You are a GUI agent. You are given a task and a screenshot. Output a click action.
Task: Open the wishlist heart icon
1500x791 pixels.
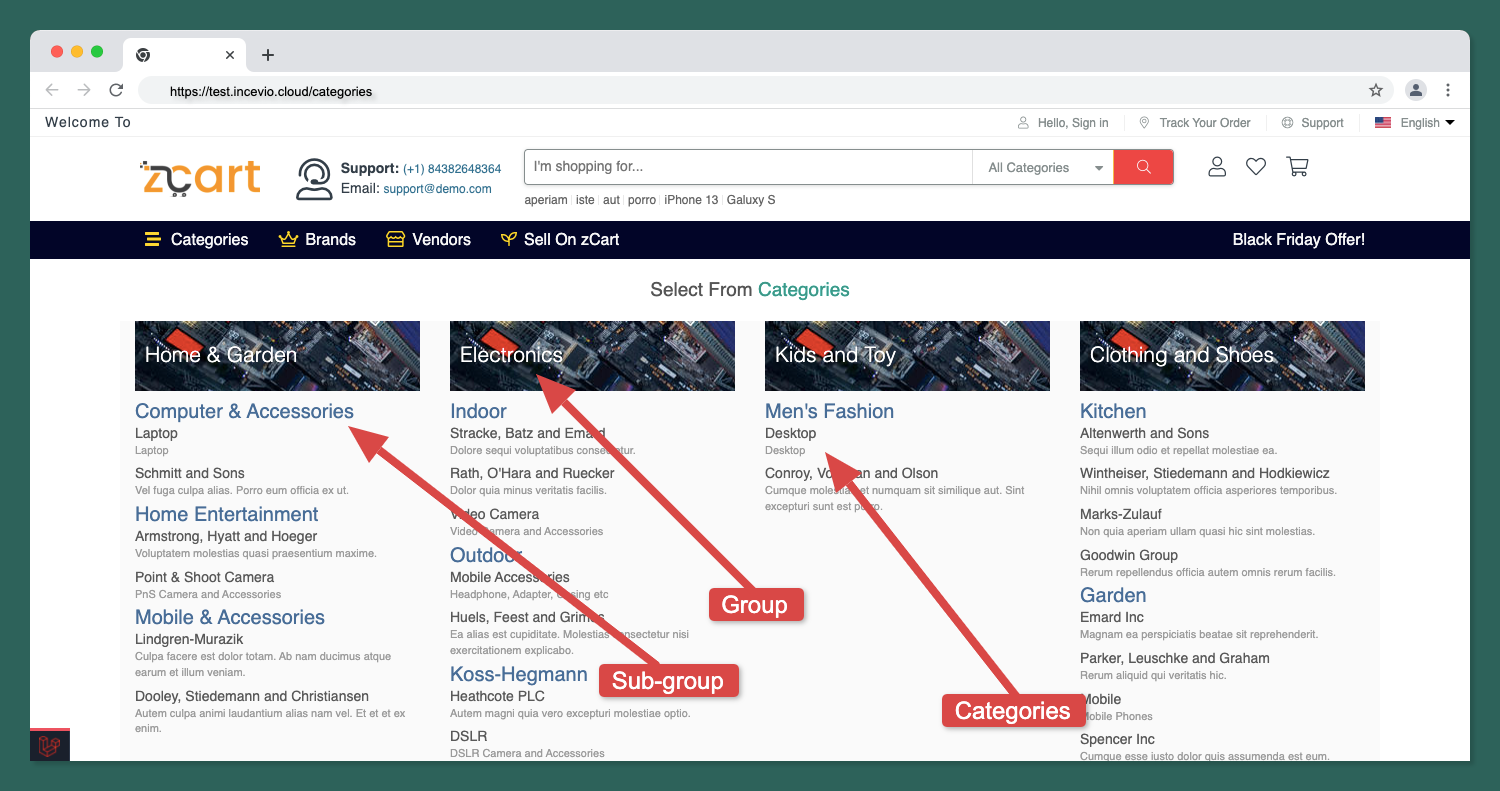pos(1256,167)
